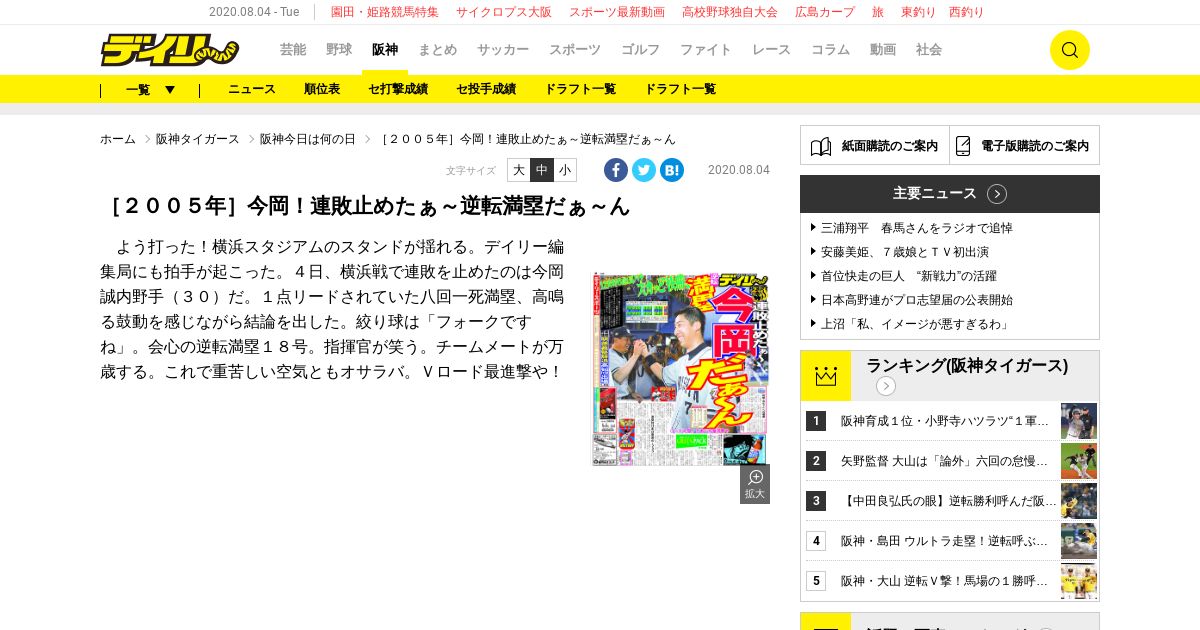Click thumbnail beside ranking 5 article
The image size is (1200, 630).
point(1079,581)
